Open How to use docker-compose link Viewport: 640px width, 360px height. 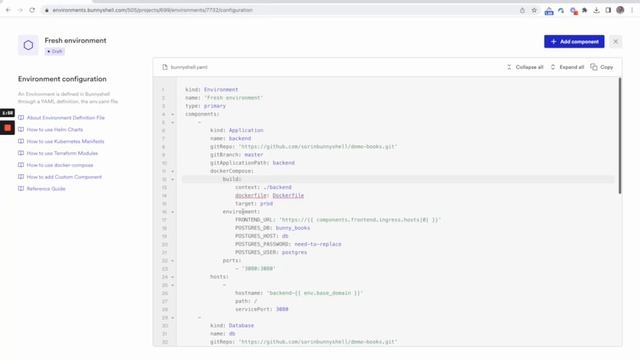pos(60,165)
